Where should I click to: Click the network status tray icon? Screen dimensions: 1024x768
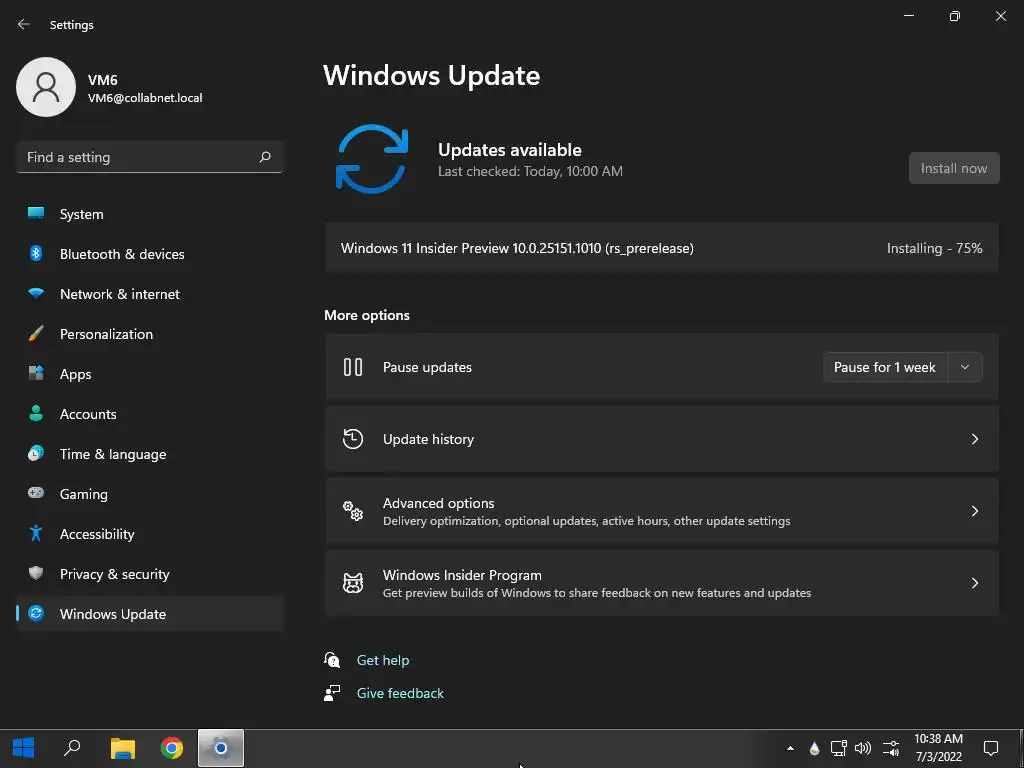839,748
